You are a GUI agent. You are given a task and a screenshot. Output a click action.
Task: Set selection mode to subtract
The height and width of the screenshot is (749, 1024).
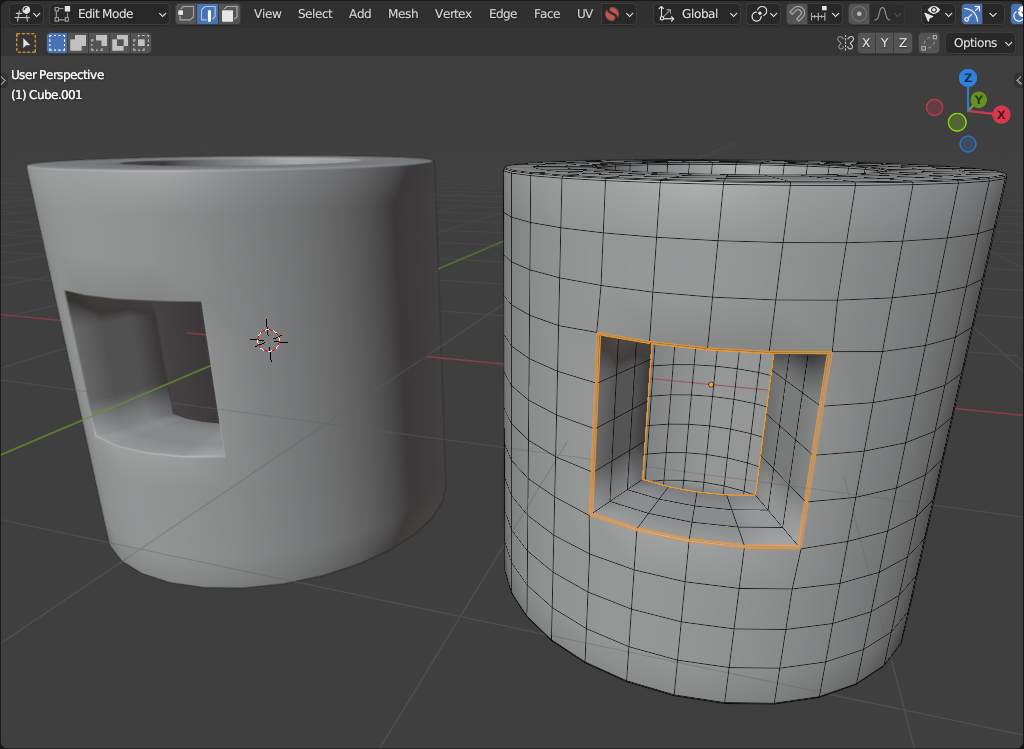pyautogui.click(x=99, y=43)
